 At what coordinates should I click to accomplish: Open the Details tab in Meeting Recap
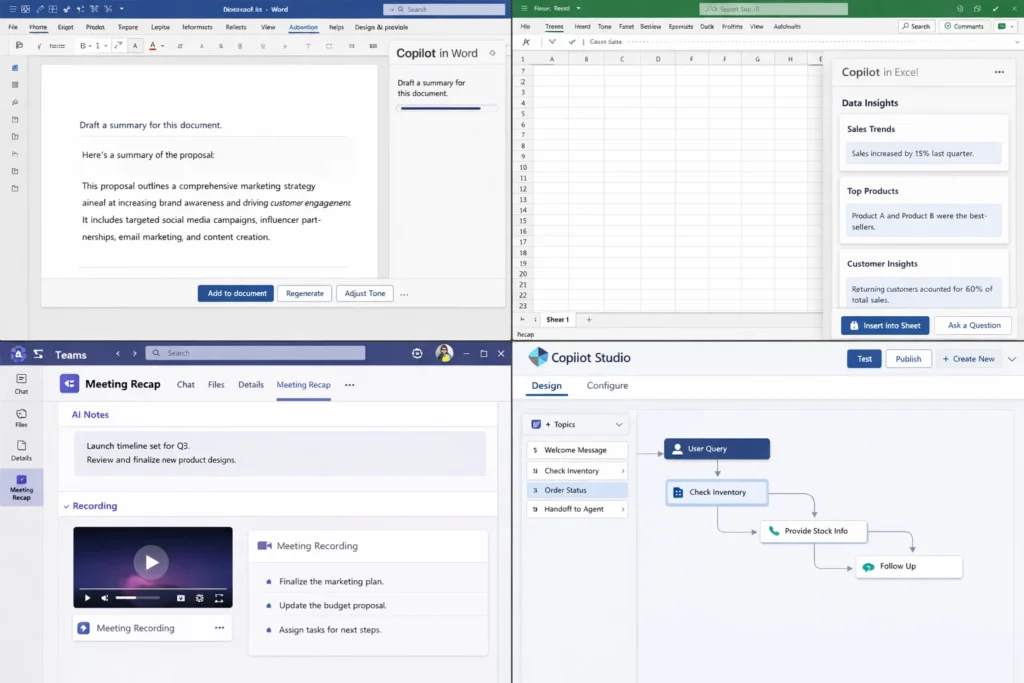(x=250, y=383)
